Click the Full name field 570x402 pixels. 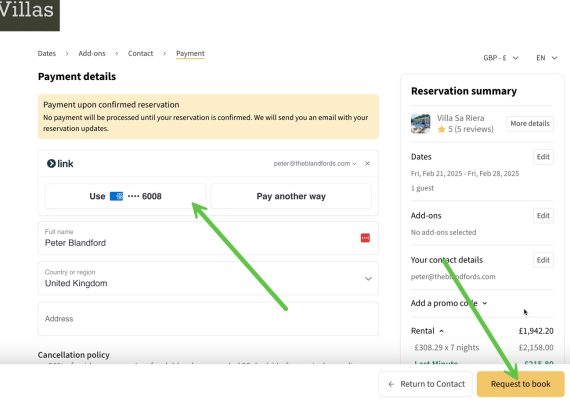coord(208,238)
